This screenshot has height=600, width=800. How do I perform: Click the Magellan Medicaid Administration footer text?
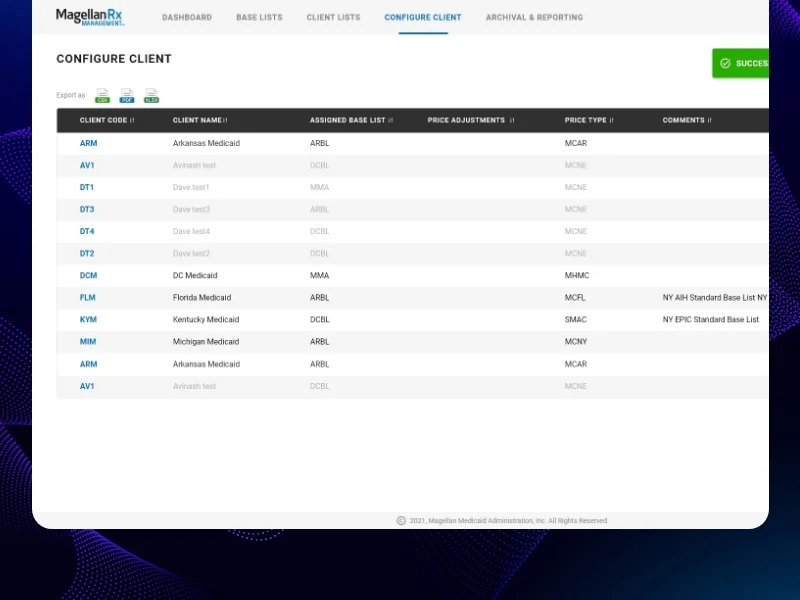[508, 520]
